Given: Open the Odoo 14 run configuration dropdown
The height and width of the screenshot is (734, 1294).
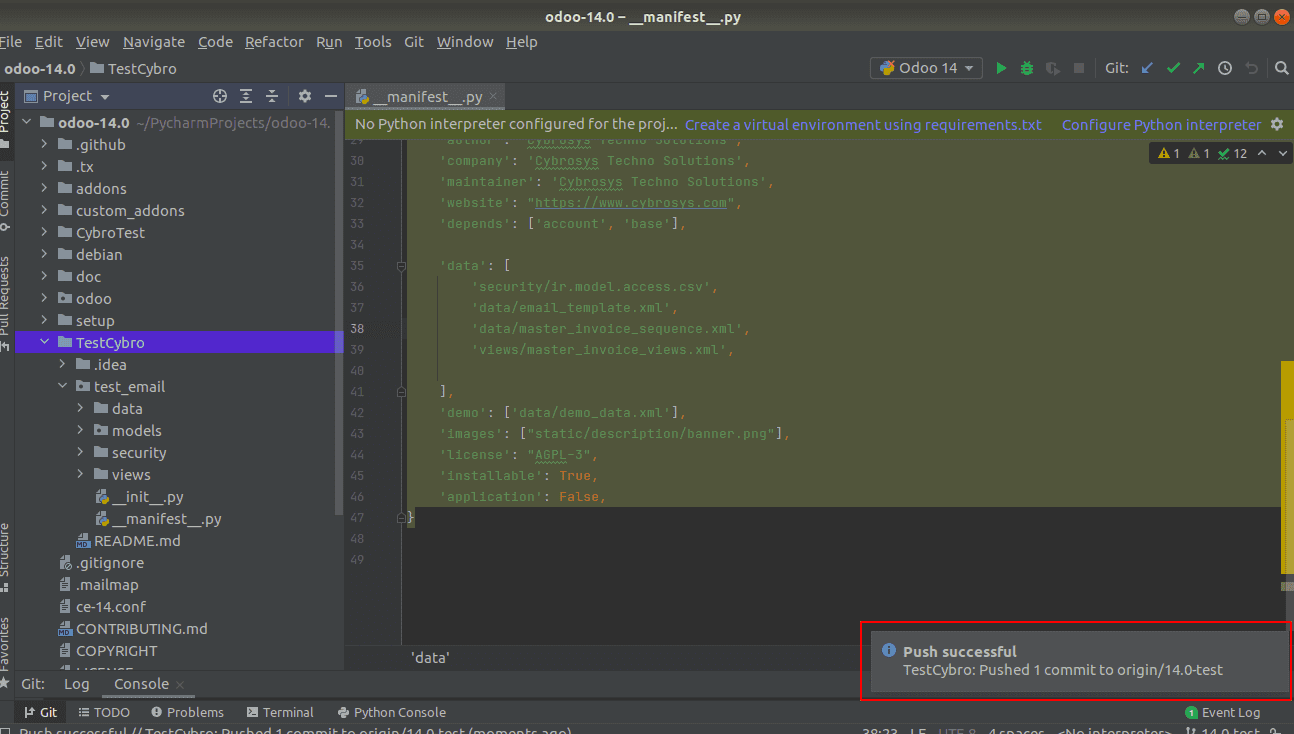Looking at the screenshot, I should (x=927, y=68).
